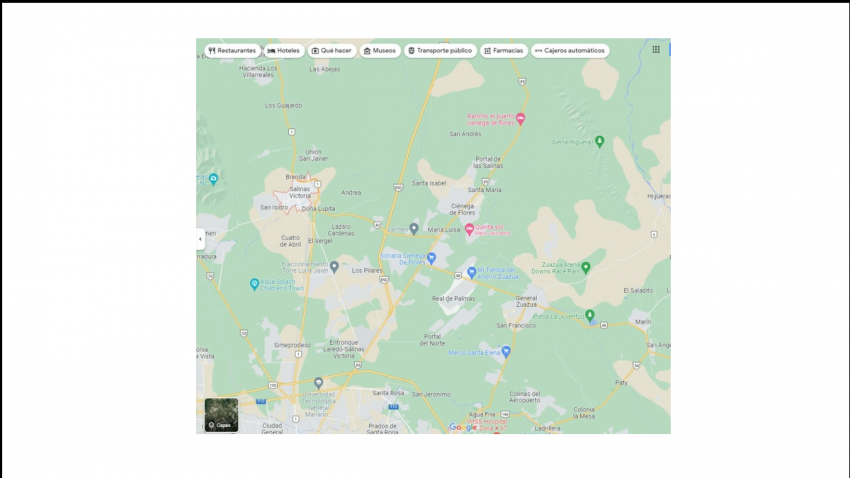Click the Rancho el puerto lodging pin

point(520,118)
